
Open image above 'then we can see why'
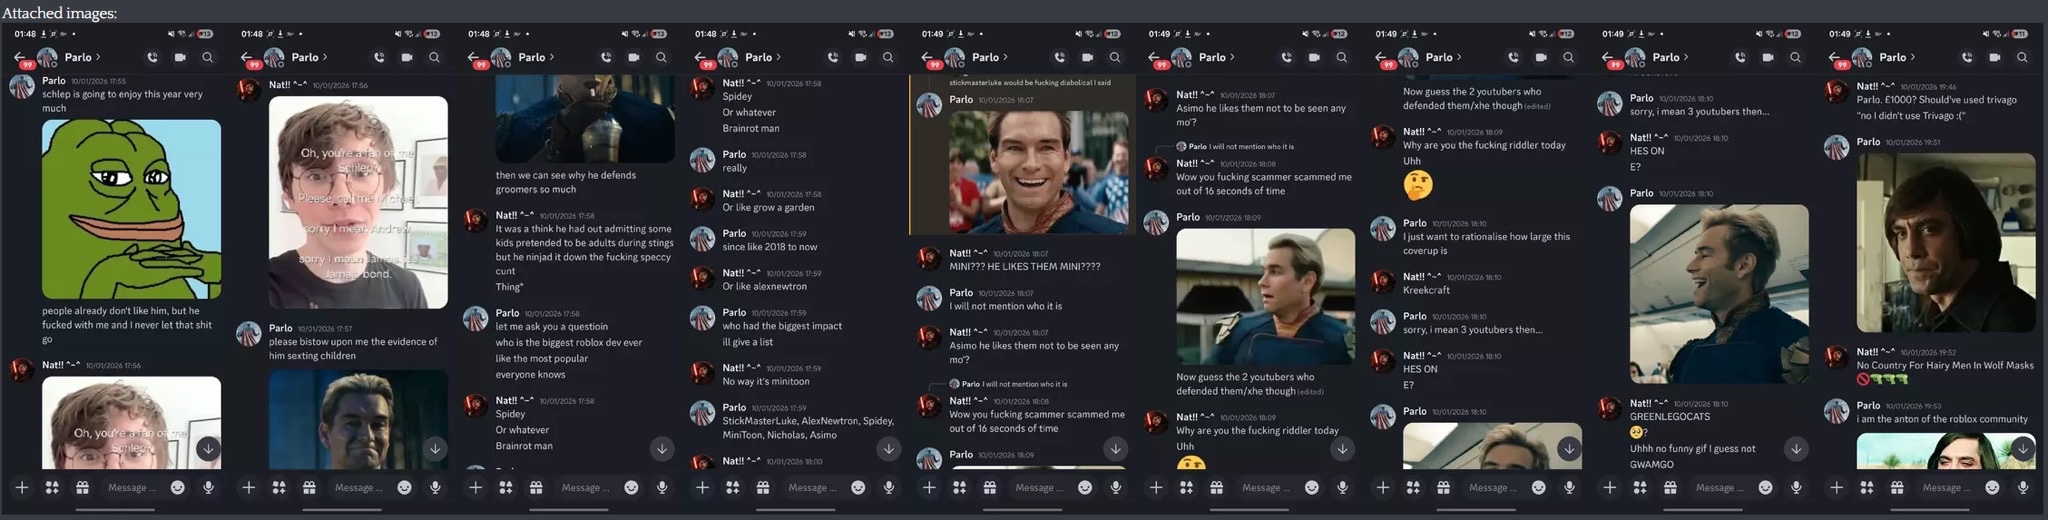click(585, 118)
